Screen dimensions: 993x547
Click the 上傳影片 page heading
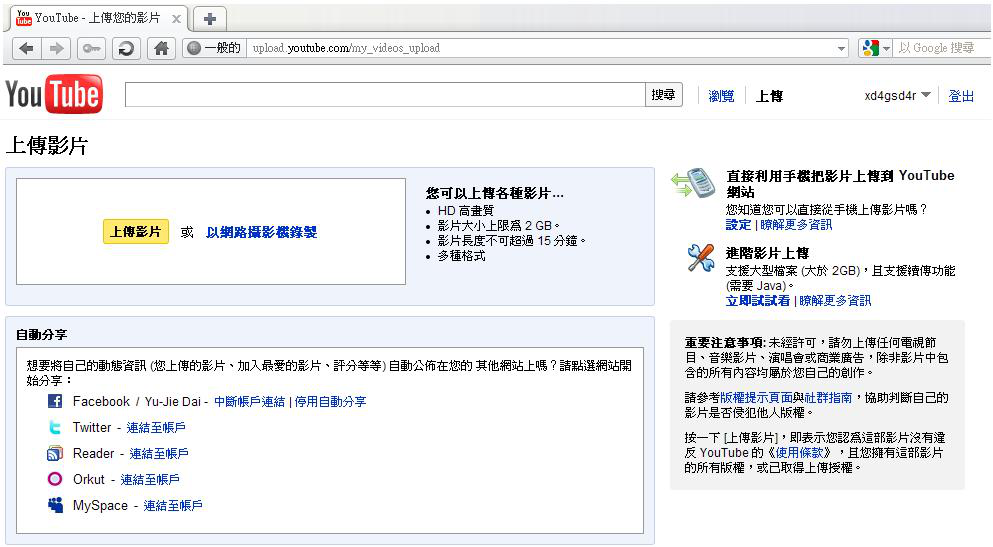point(47,146)
